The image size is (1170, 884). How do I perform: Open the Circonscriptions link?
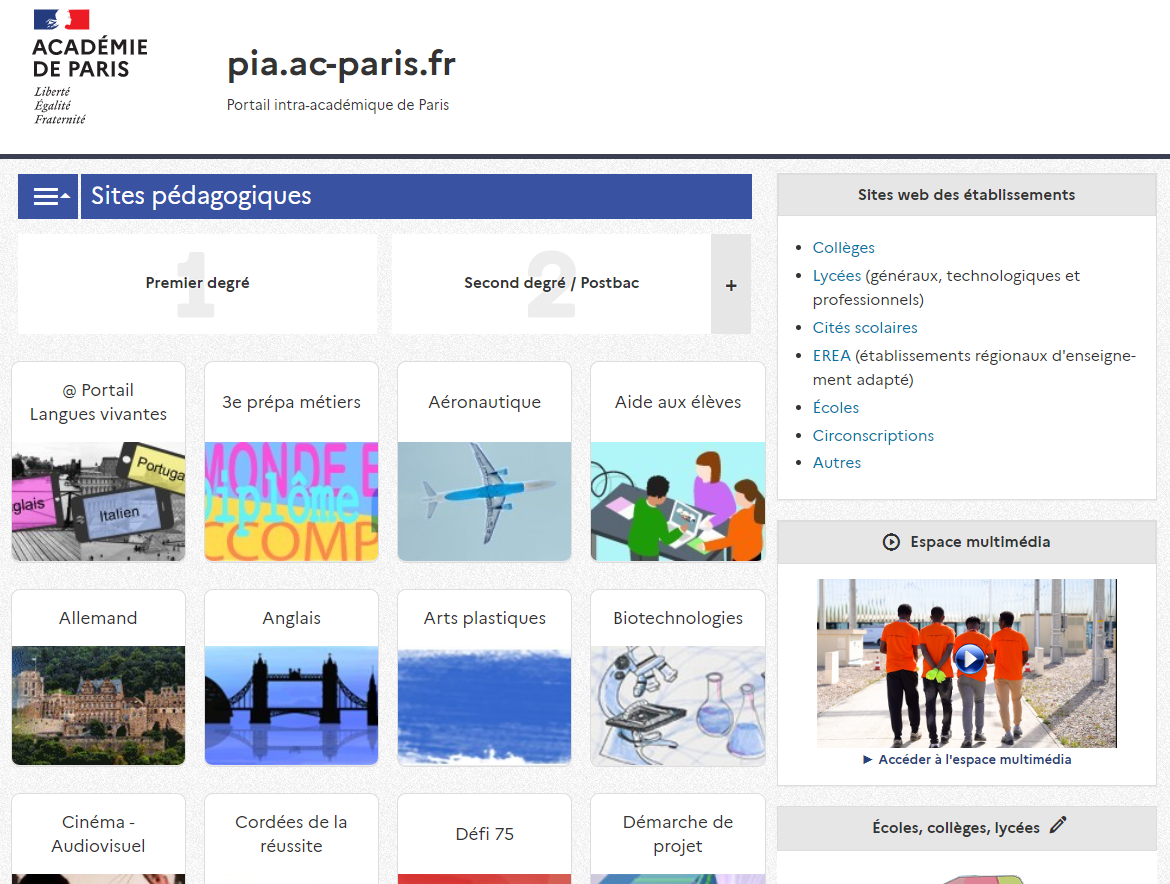click(x=873, y=436)
